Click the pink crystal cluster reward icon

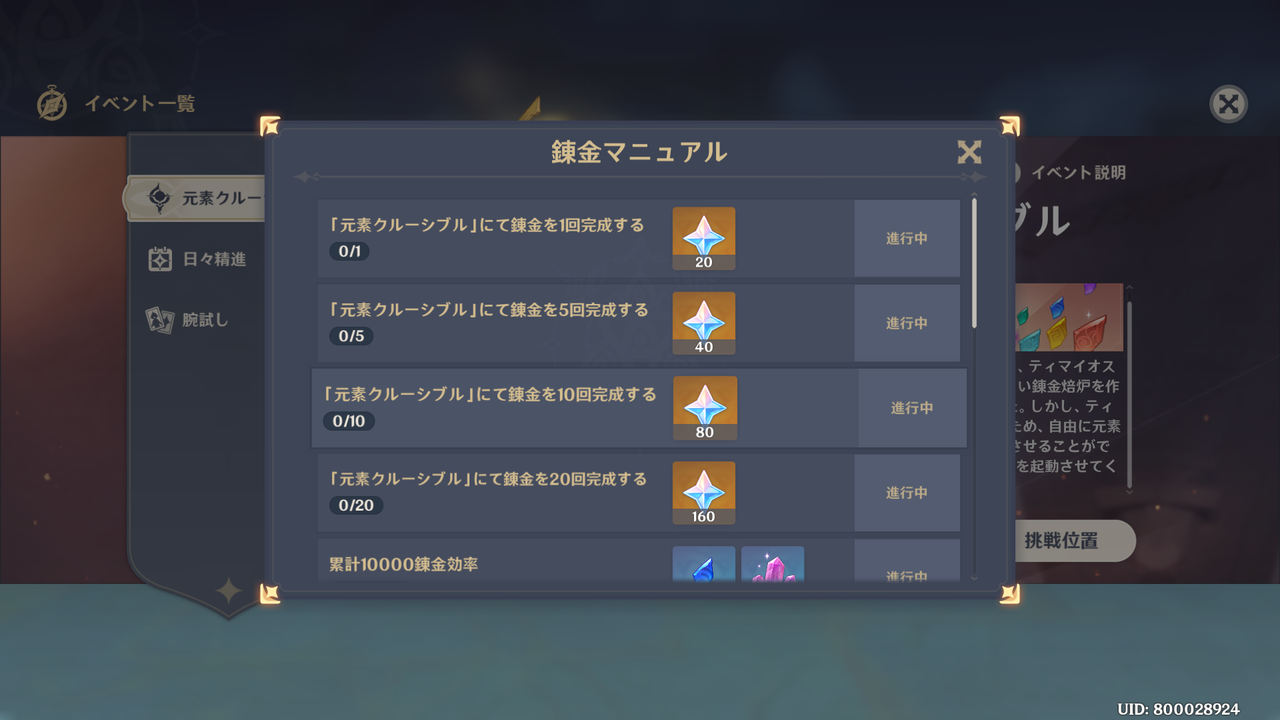(772, 565)
